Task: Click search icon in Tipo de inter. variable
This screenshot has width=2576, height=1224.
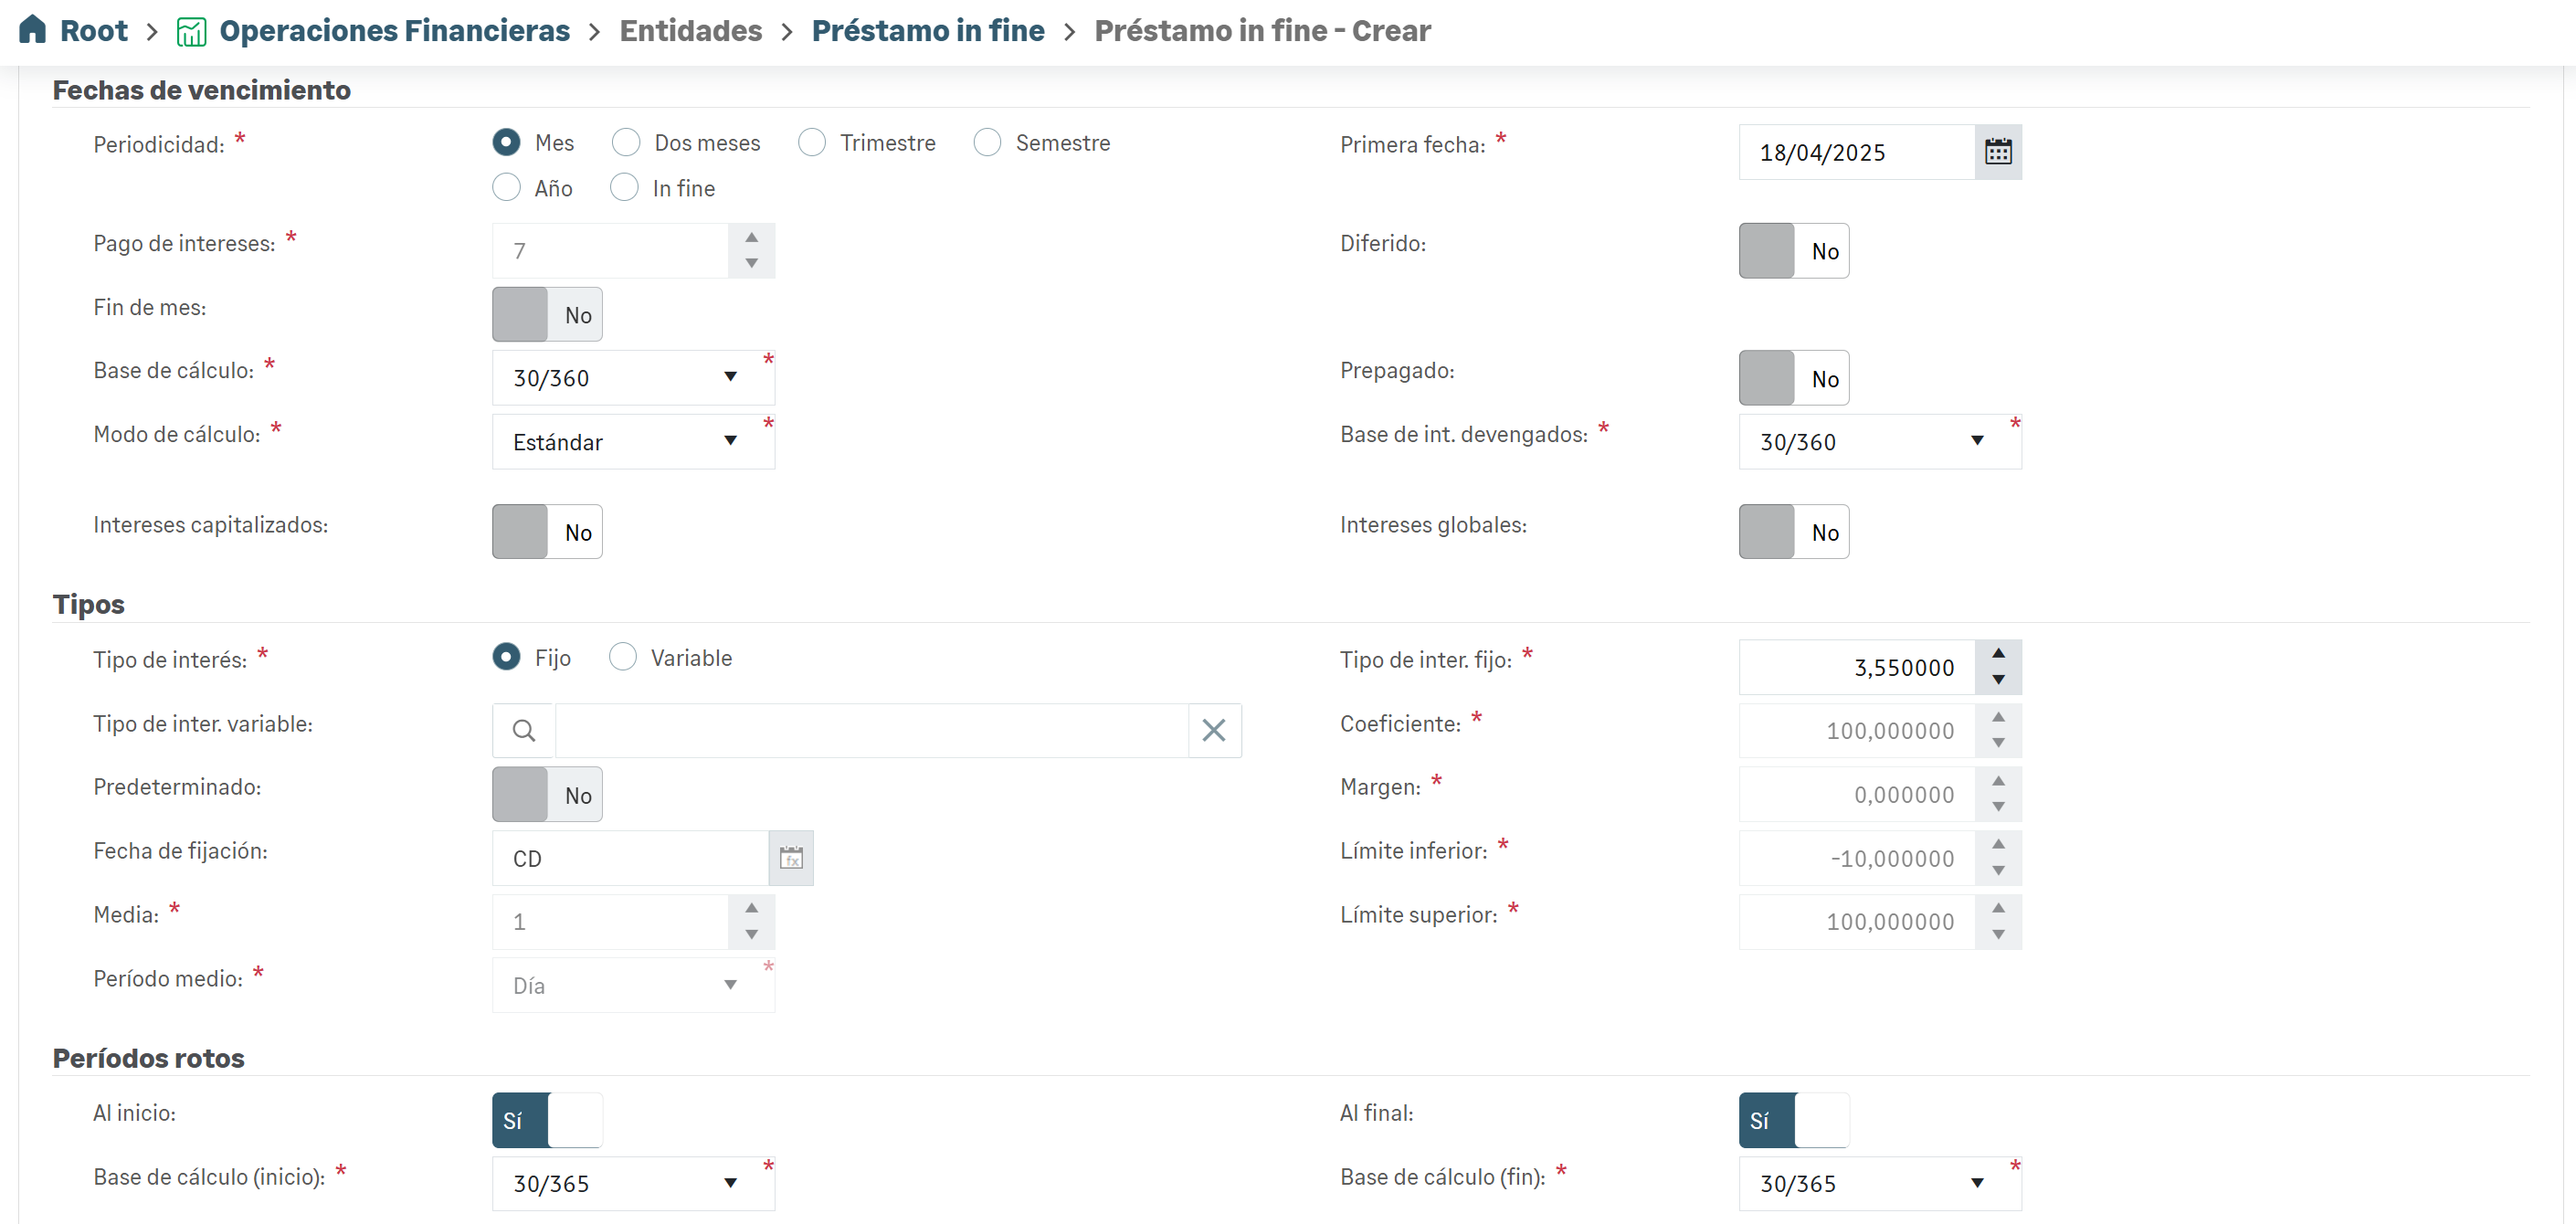Action: pyautogui.click(x=523, y=731)
